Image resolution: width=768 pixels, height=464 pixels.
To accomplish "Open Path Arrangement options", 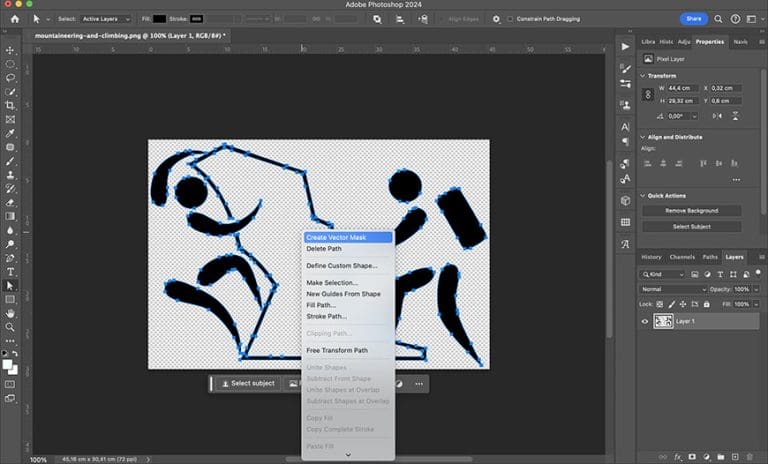I will pyautogui.click(x=423, y=19).
